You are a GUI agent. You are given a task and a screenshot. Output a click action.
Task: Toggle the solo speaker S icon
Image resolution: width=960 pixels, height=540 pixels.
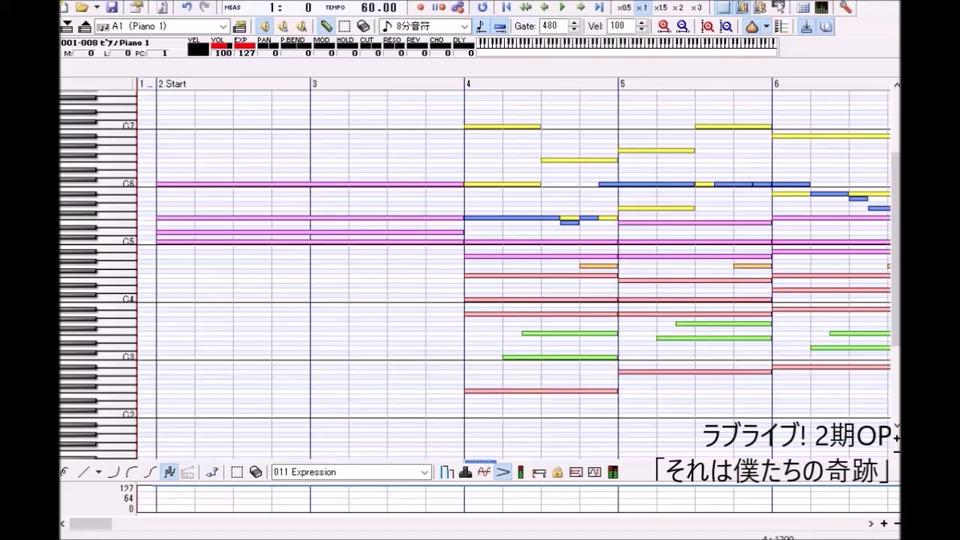[282, 26]
